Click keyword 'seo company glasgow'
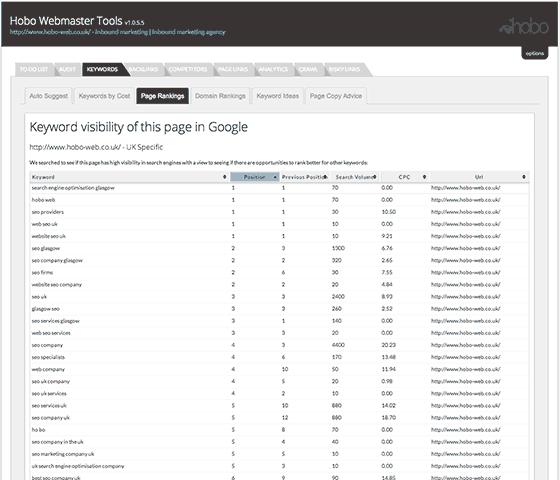560x480 pixels. 57,260
